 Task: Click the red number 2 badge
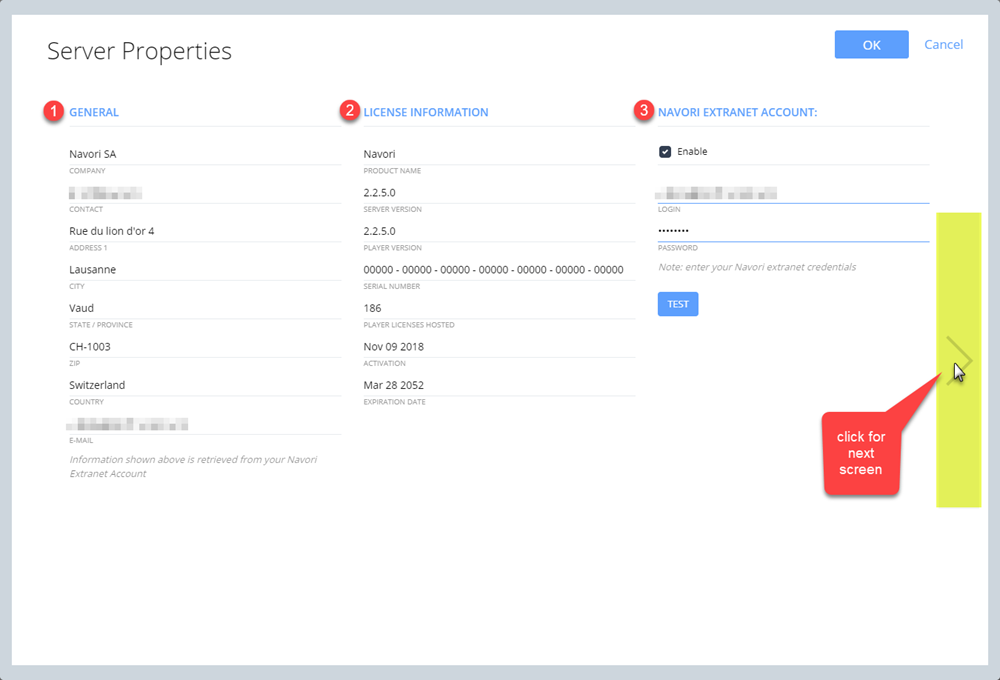(348, 112)
